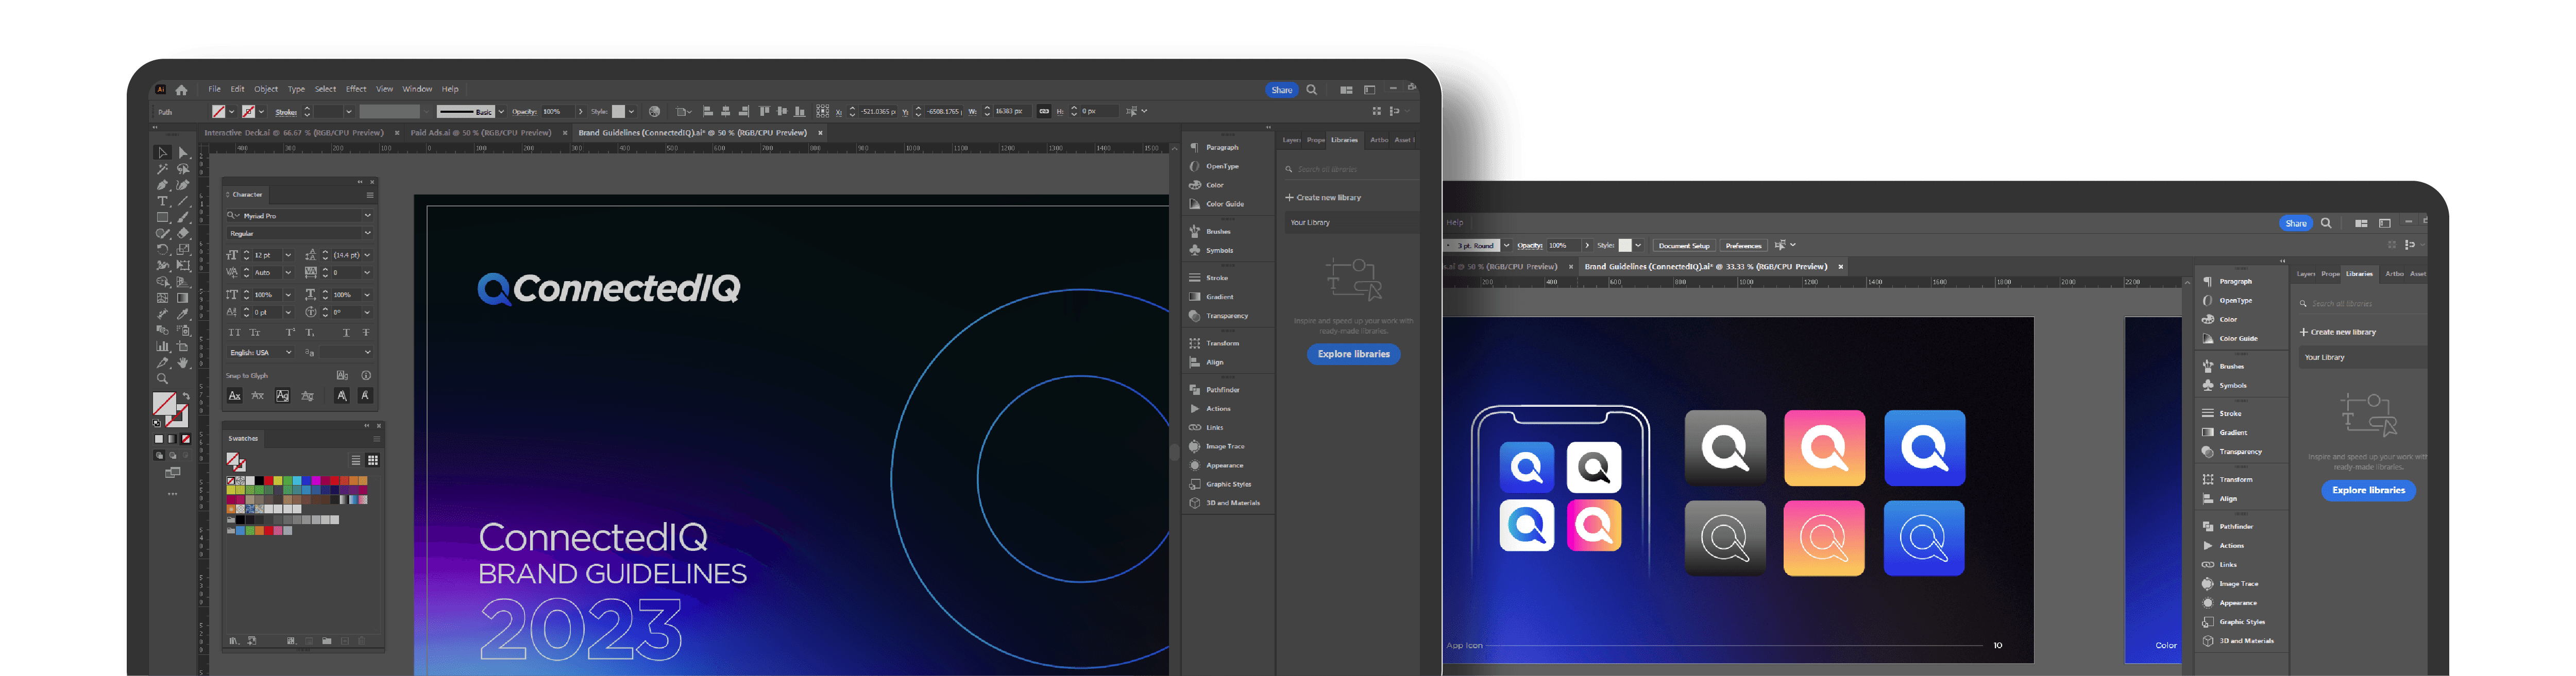Open the Regular font style dropdown

(367, 233)
